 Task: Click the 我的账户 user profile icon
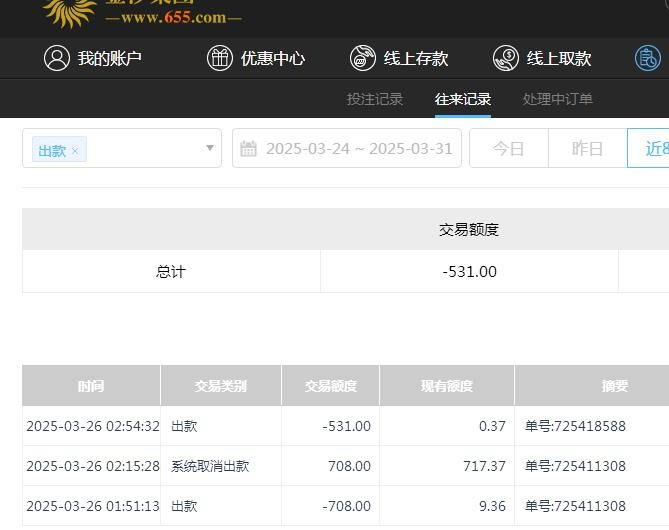56,58
